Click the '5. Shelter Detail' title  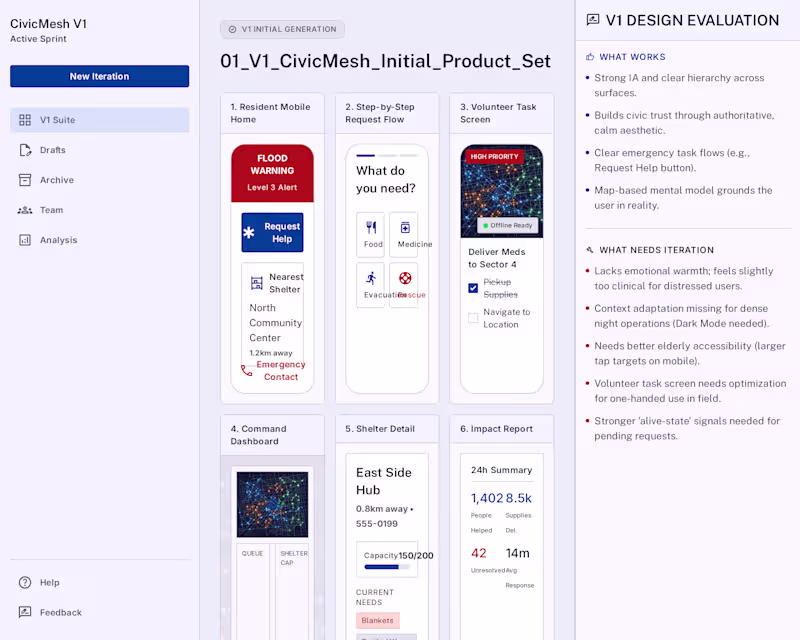click(x=380, y=429)
